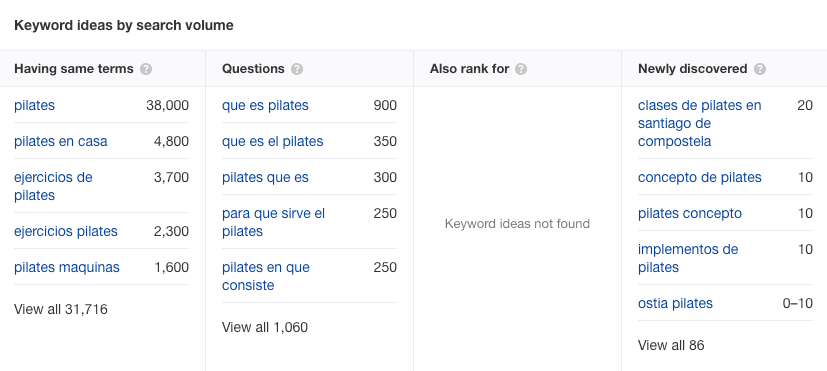The image size is (827, 371).
Task: Open the 'pilates' keyword link
Action: tap(34, 106)
